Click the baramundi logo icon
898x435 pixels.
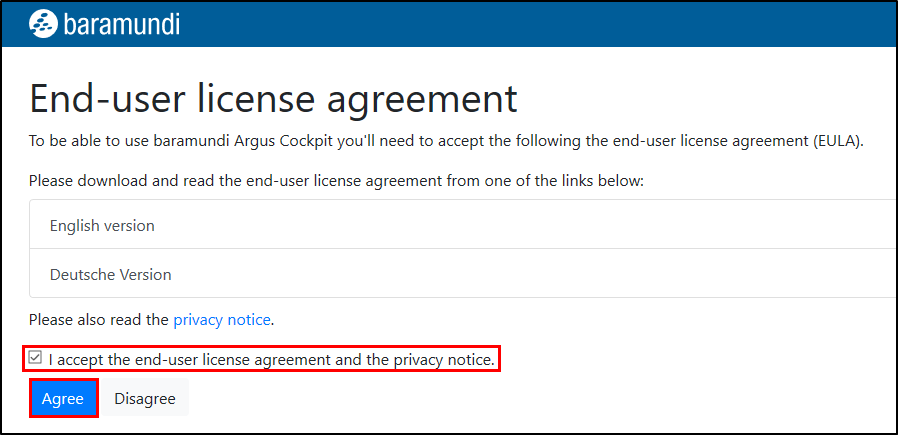coord(43,23)
